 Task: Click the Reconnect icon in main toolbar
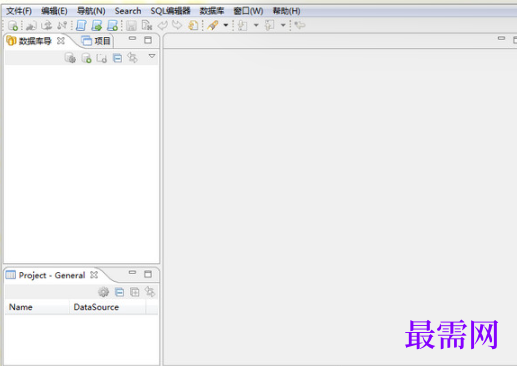click(47, 25)
